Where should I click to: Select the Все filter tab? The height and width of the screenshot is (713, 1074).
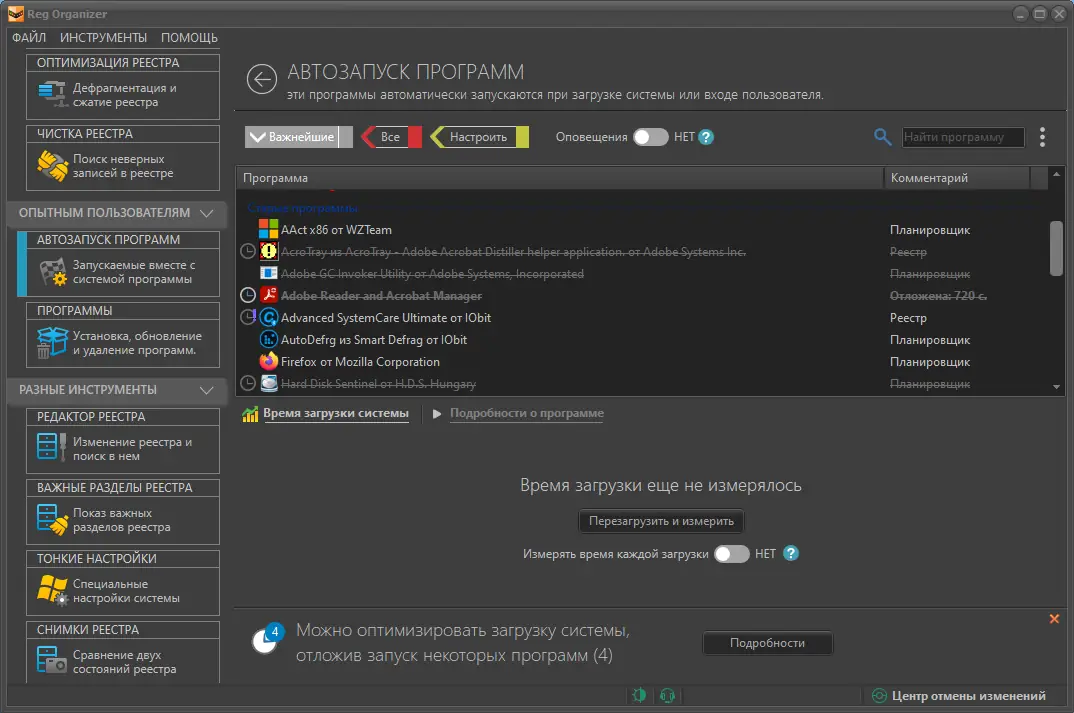click(390, 137)
